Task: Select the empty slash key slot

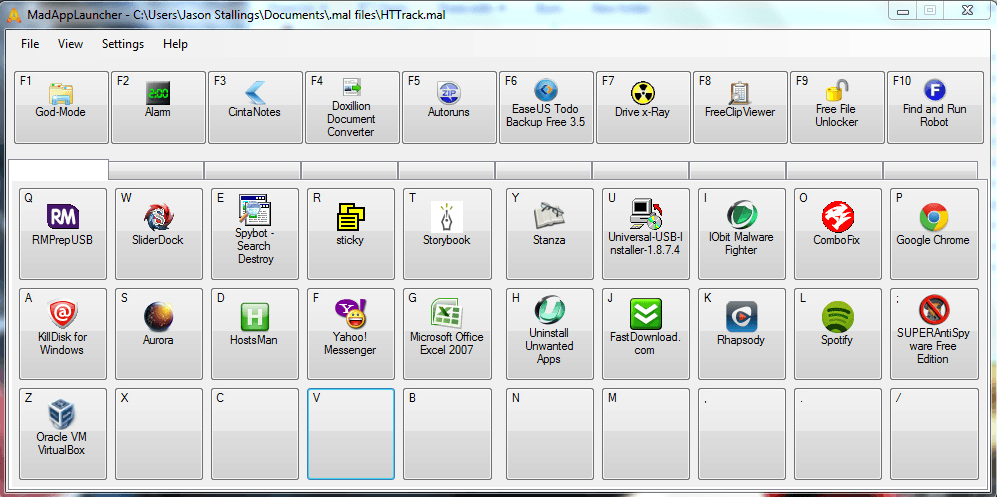Action: pyautogui.click(x=934, y=433)
